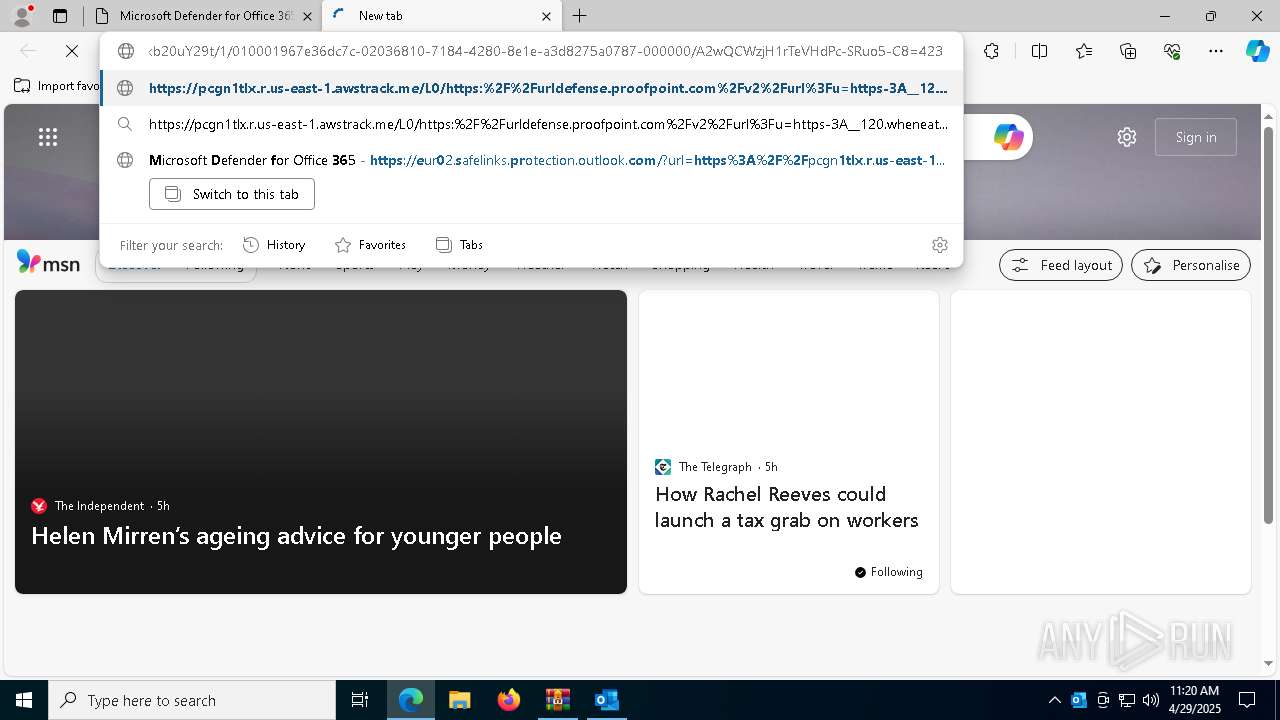
Task: Open address bar search settings gear
Action: coord(939,245)
